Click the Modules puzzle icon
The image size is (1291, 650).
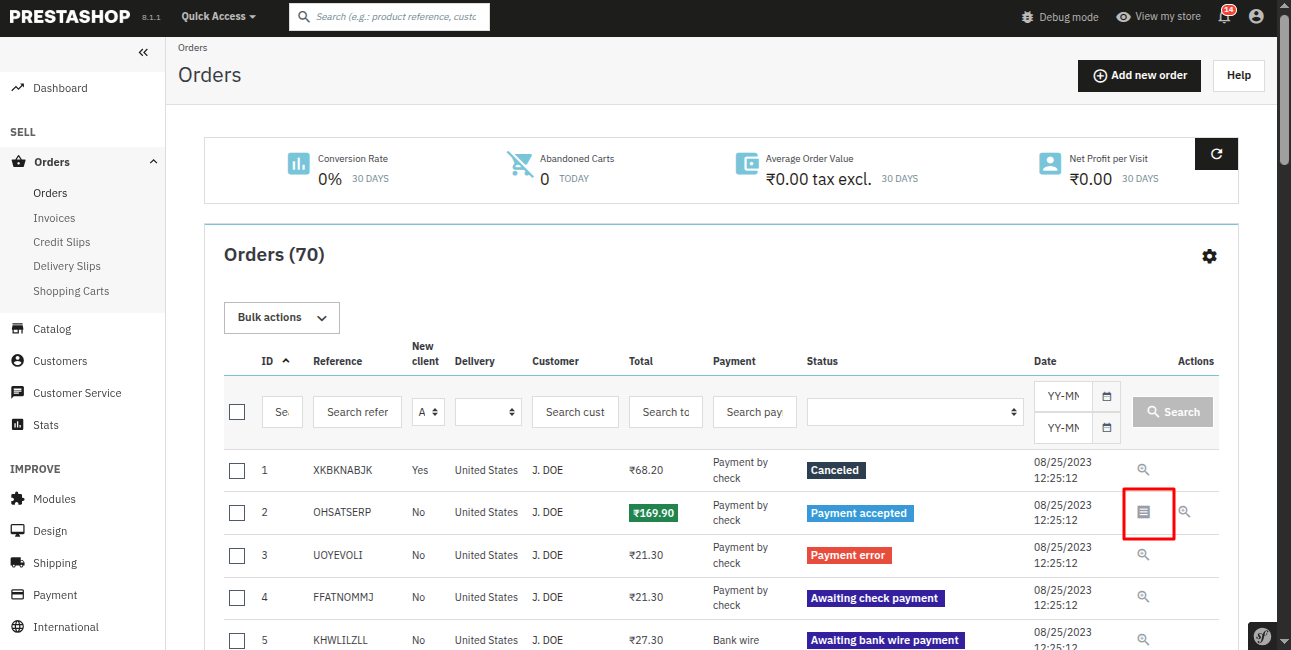(17, 499)
